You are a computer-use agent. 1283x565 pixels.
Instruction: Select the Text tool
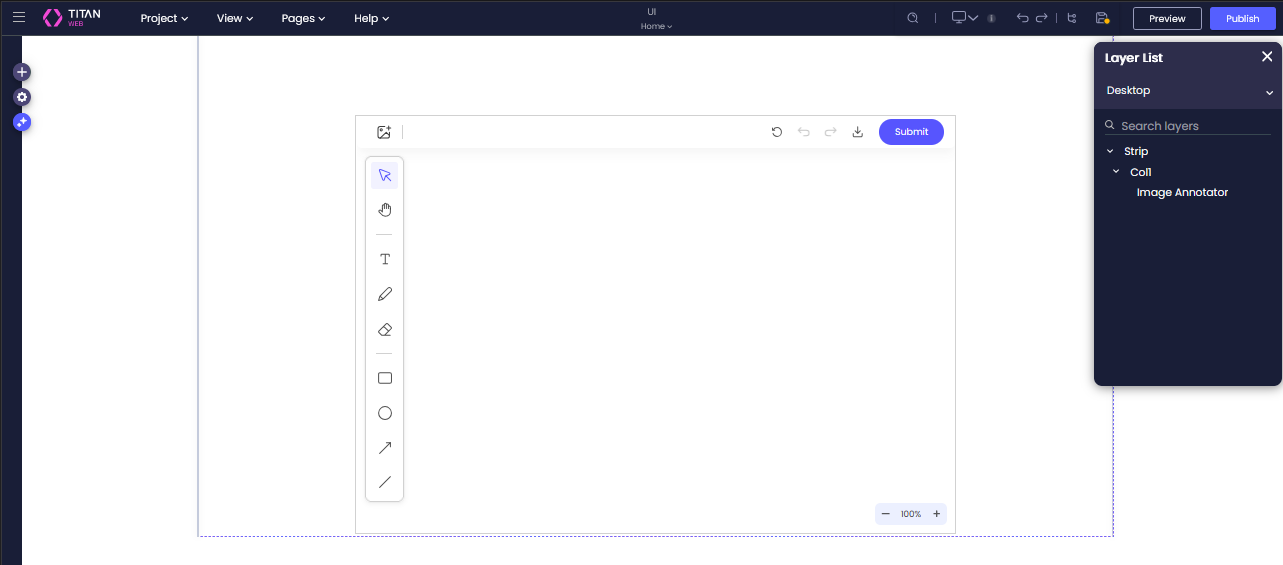click(x=385, y=259)
